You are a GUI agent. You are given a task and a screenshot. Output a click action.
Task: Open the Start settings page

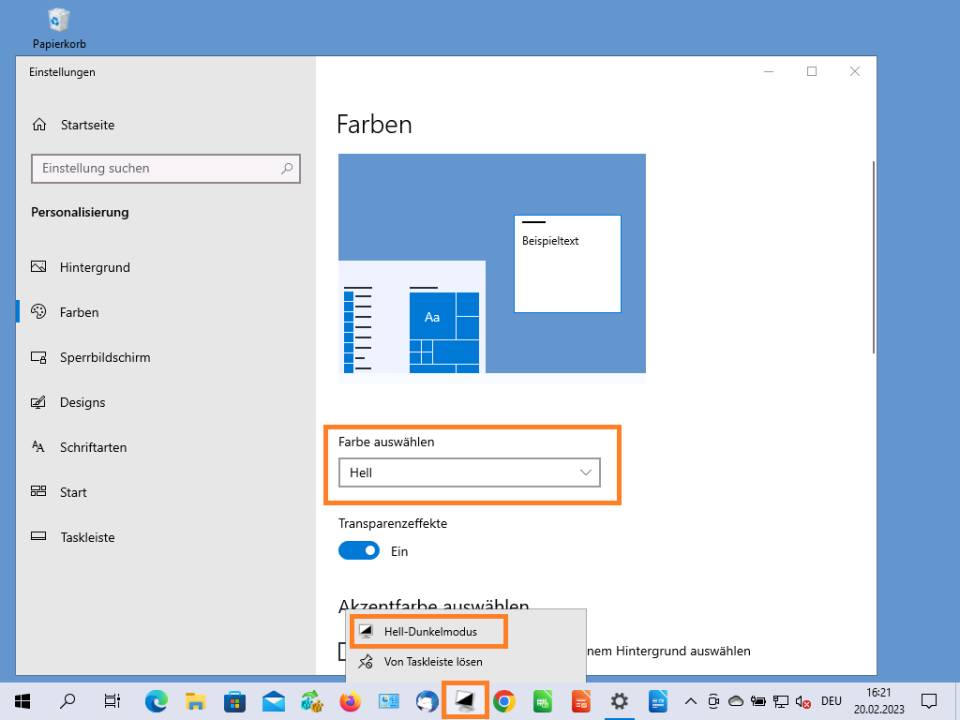pyautogui.click(x=73, y=492)
